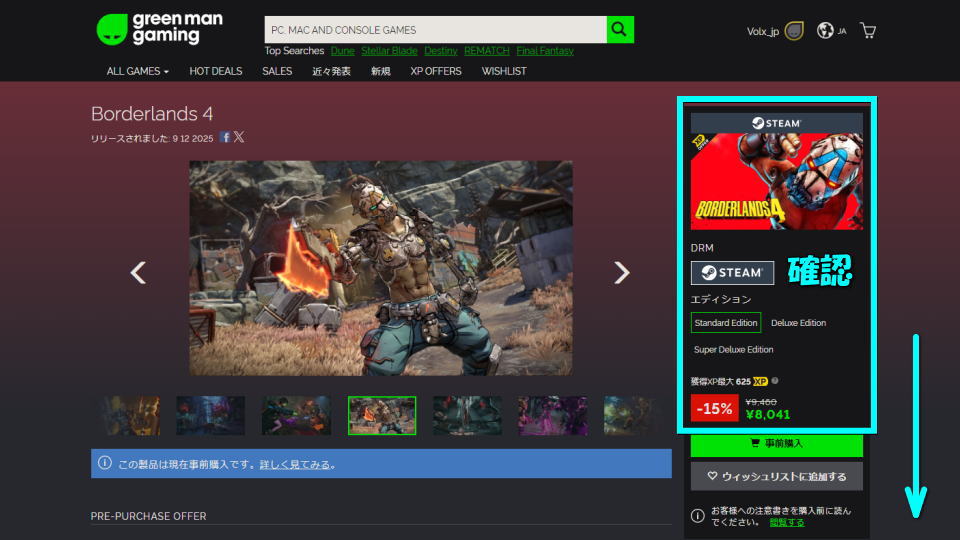Click the Dune top search link
Screen dimensions: 960x540
[342, 51]
